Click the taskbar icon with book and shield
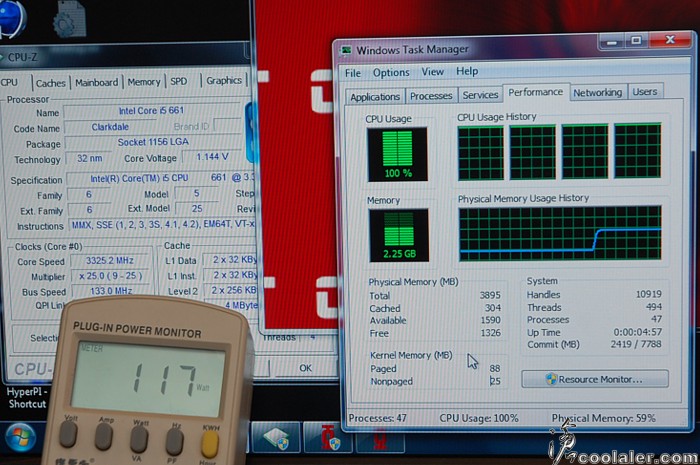 point(275,438)
